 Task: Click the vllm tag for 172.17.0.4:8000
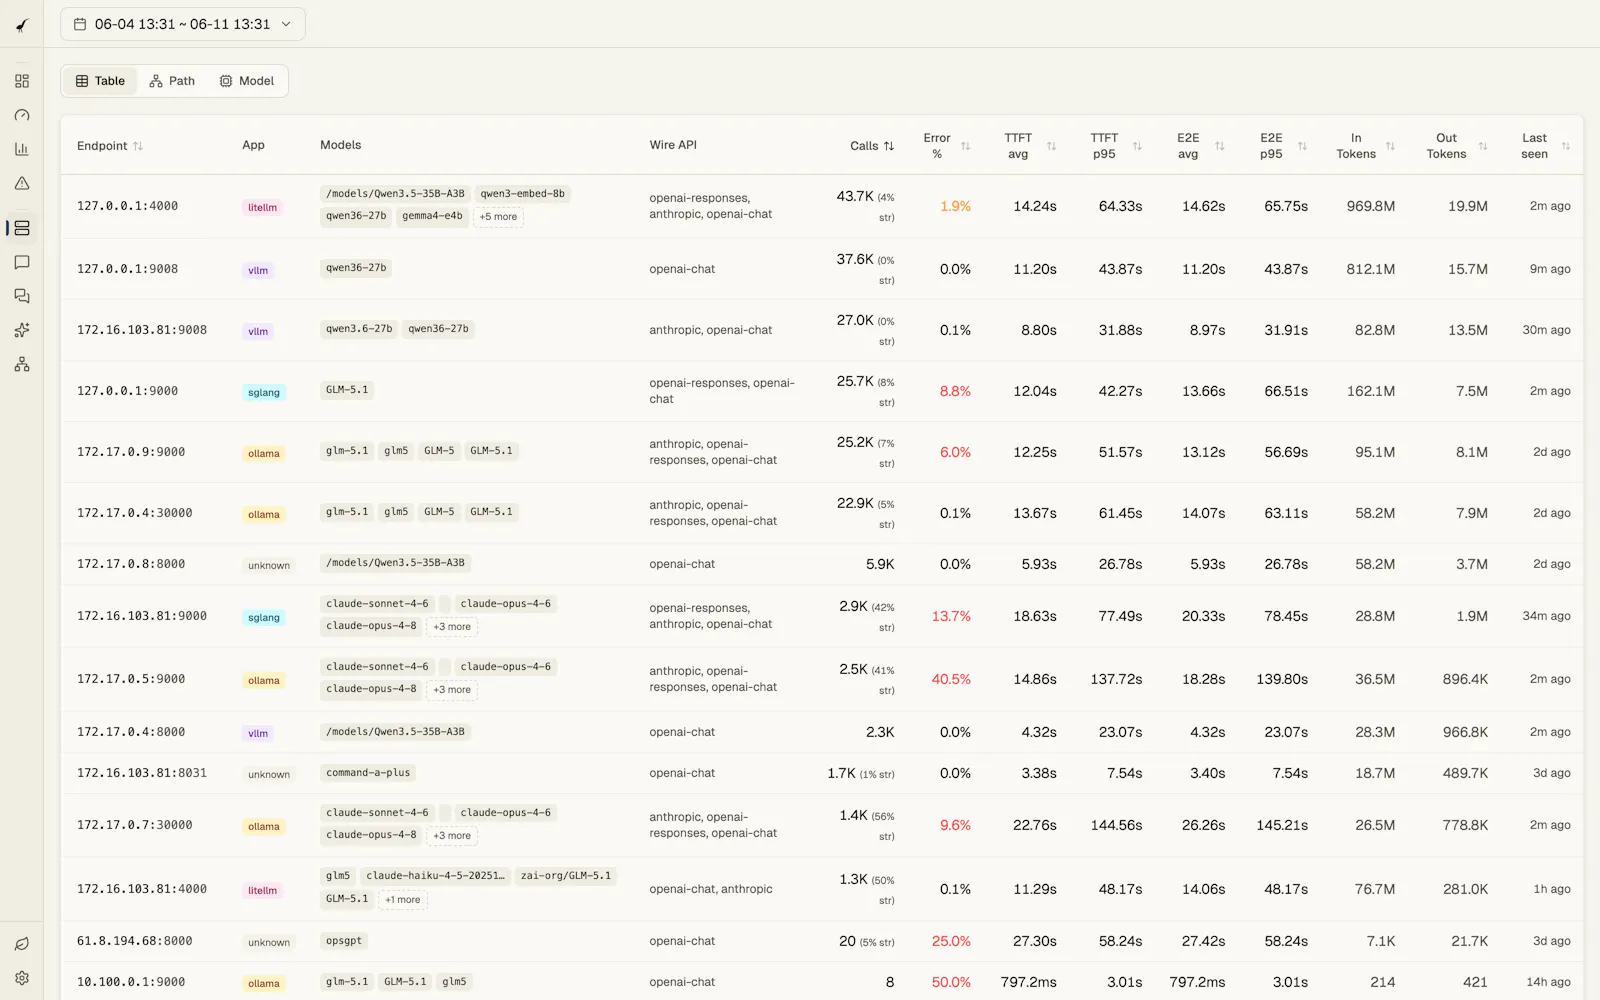coord(258,734)
